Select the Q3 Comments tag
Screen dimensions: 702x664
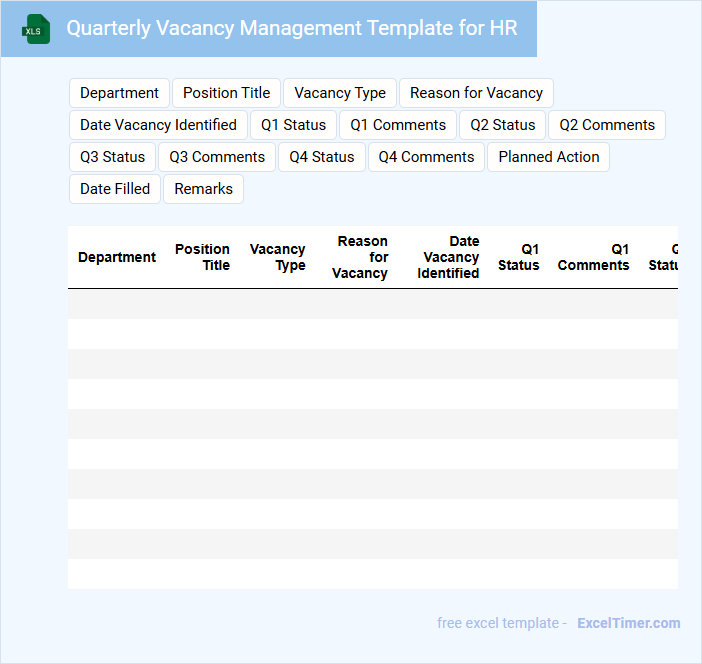tap(217, 157)
